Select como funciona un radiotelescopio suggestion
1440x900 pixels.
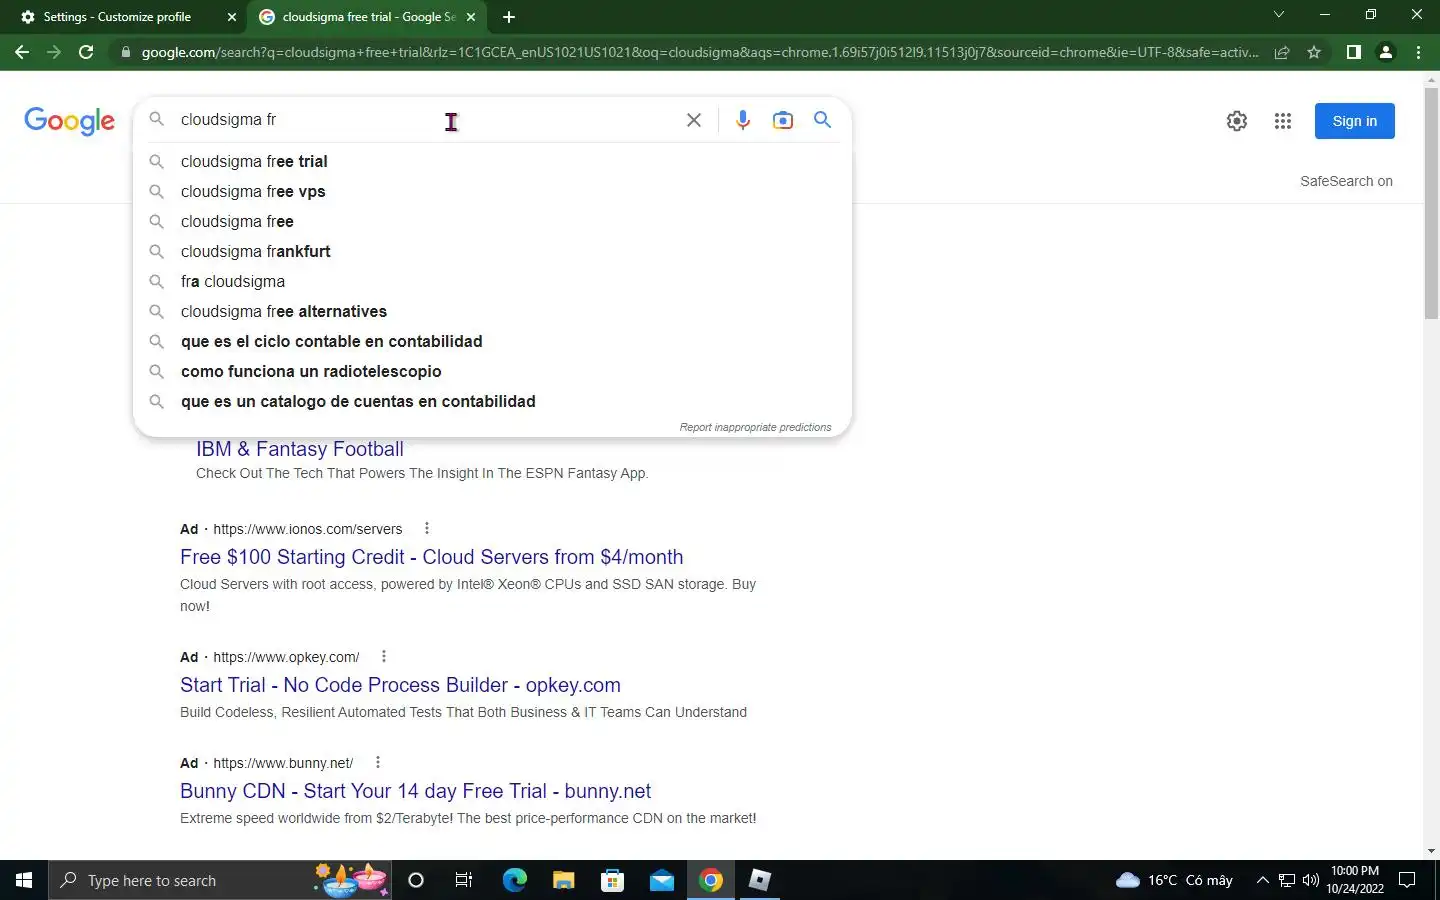click(x=492, y=371)
